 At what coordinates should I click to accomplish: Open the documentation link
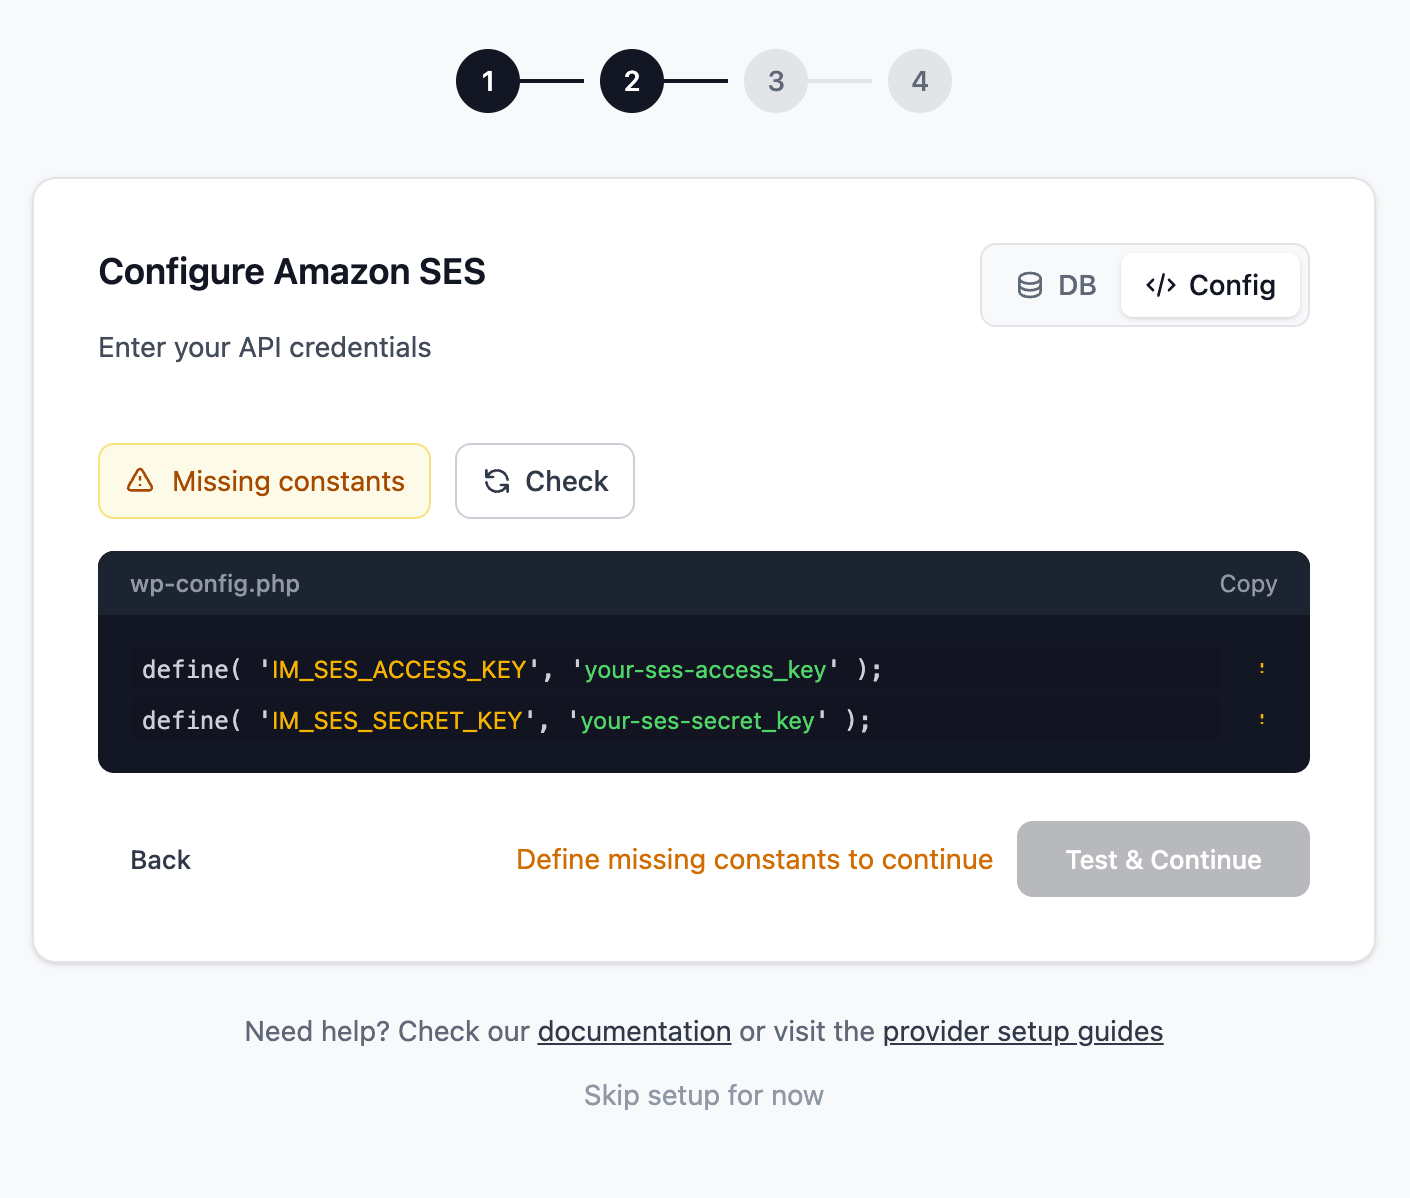point(633,1031)
